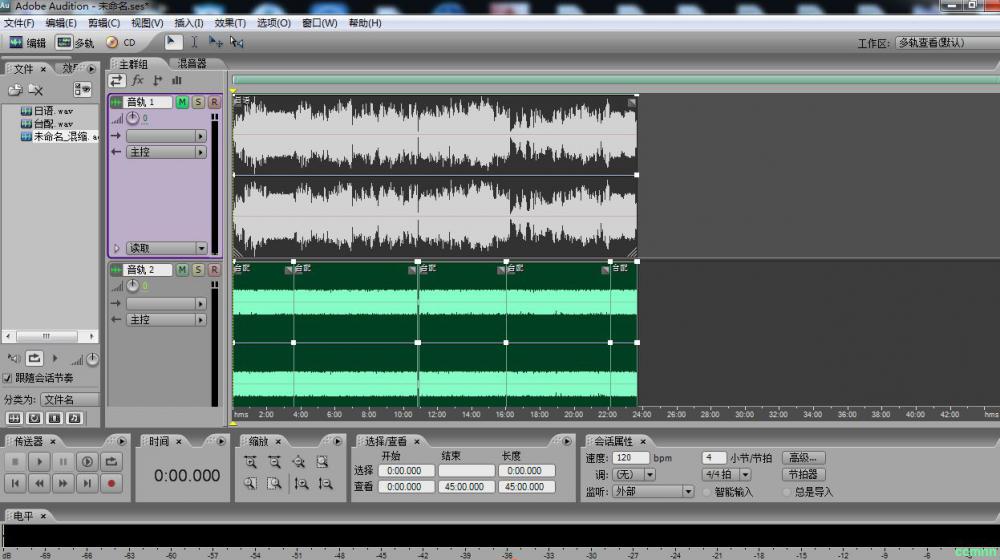Switch to the 混音器 tab
1000x560 pixels.
[191, 64]
